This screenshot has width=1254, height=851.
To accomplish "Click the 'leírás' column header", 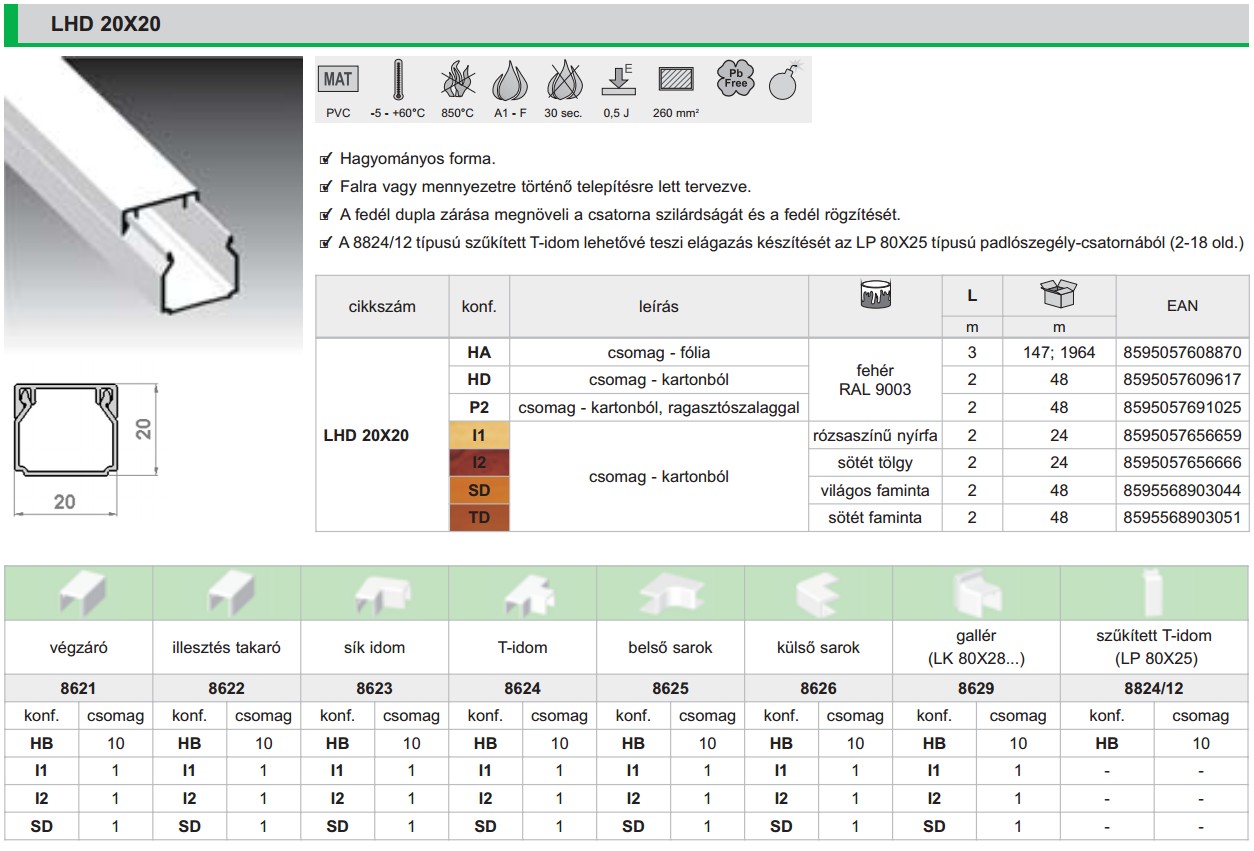I will pyautogui.click(x=659, y=306).
